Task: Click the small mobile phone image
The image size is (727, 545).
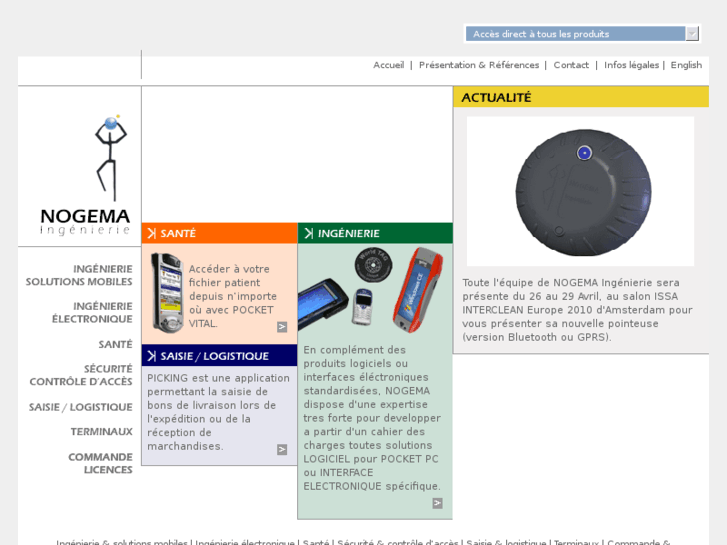Action: pos(363,306)
